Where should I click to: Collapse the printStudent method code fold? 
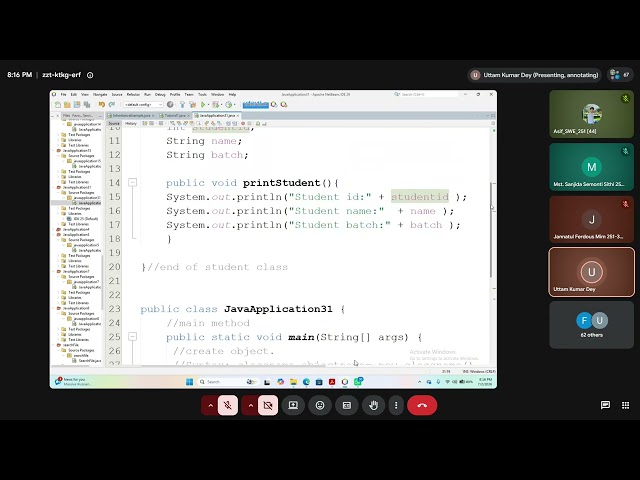[133, 182]
